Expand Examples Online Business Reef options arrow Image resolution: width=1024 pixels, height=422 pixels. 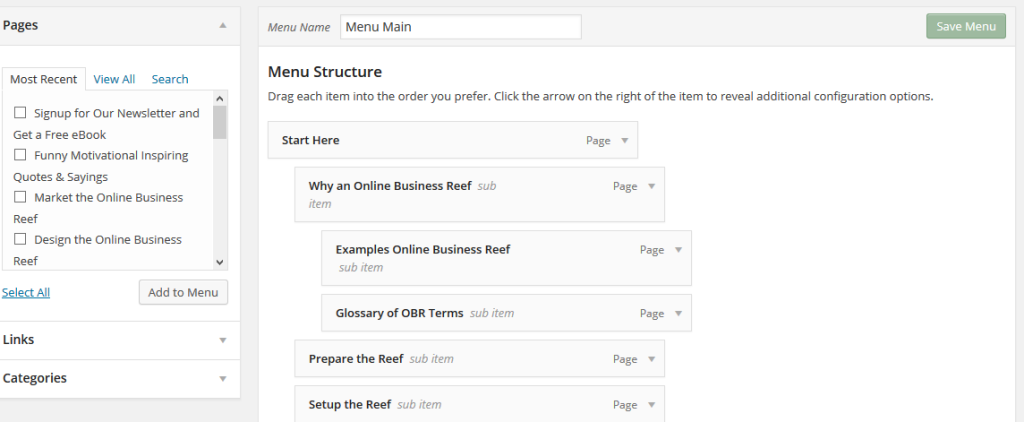(678, 250)
